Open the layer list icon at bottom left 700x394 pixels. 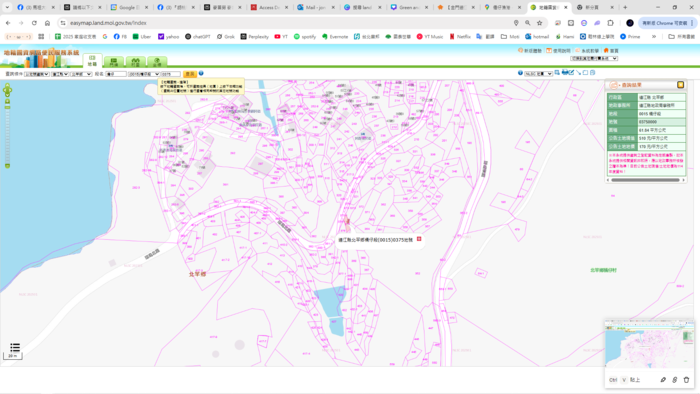coord(15,347)
